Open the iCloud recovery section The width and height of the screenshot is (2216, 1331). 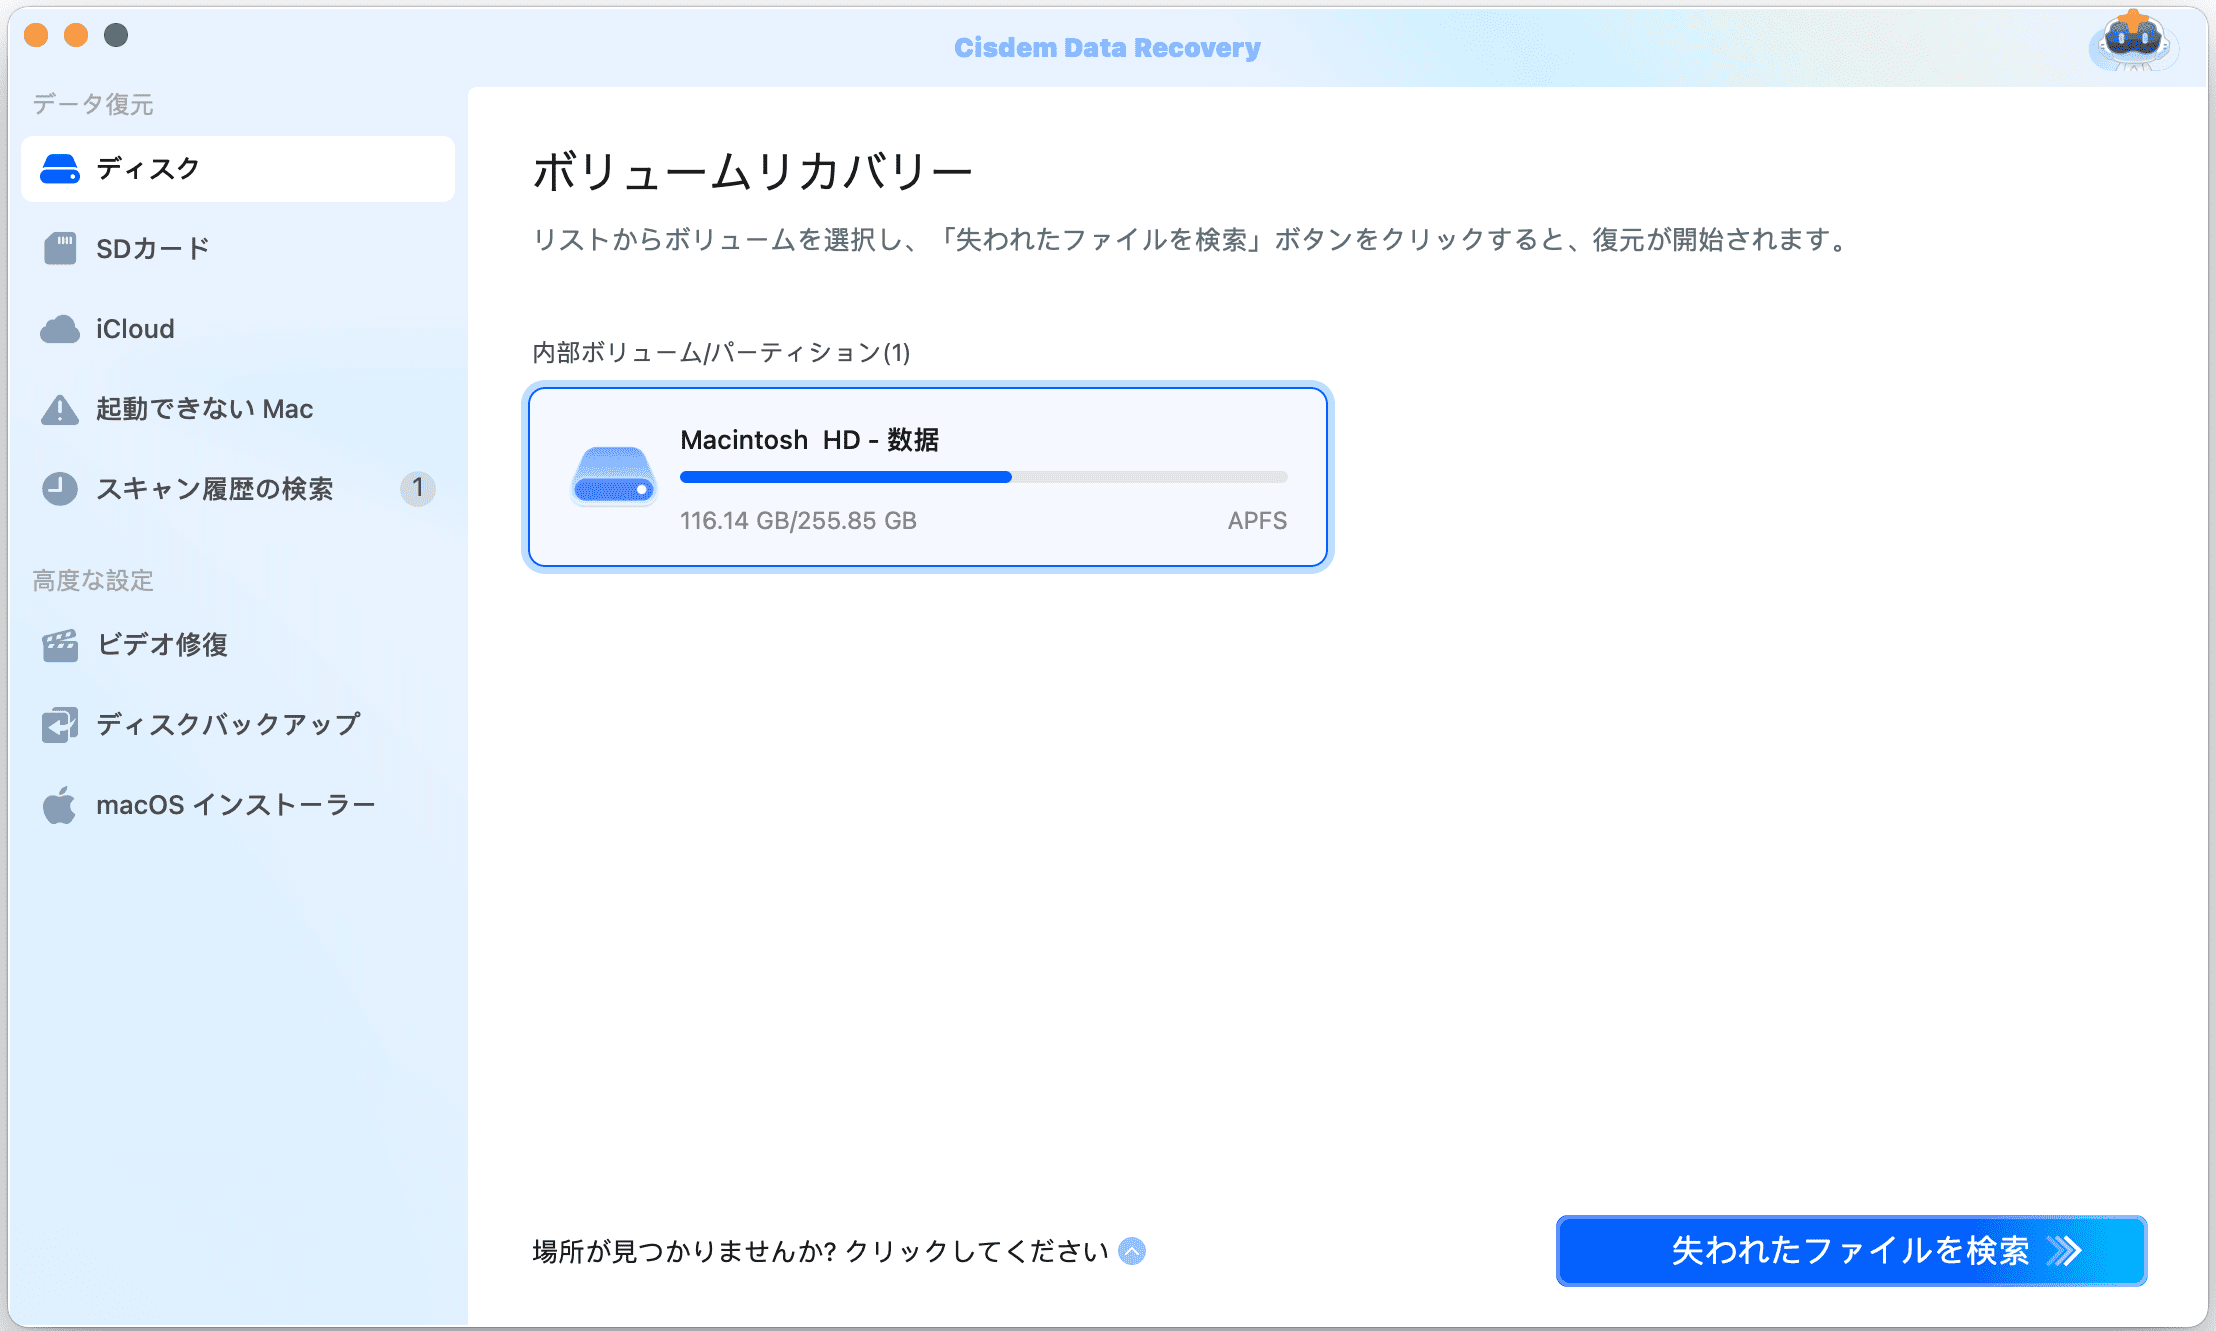[135, 329]
